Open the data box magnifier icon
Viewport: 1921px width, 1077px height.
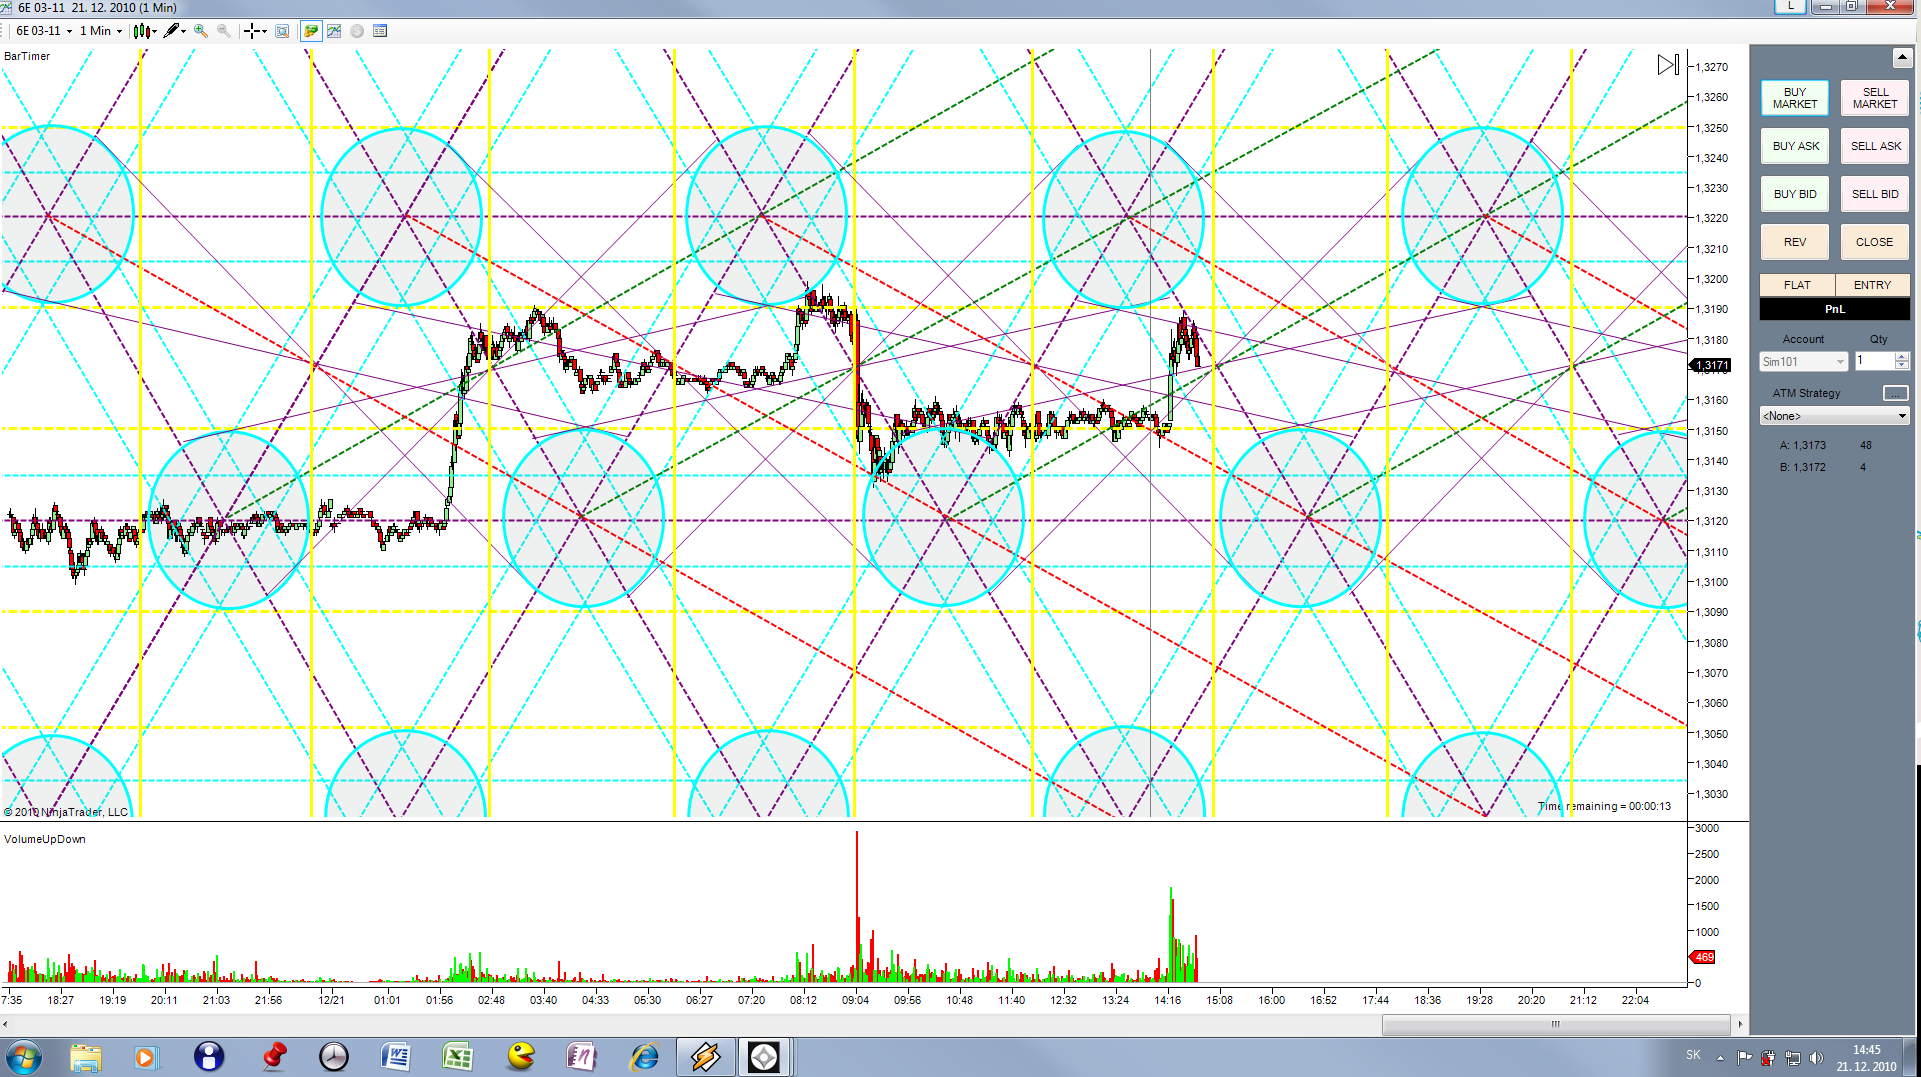[282, 31]
